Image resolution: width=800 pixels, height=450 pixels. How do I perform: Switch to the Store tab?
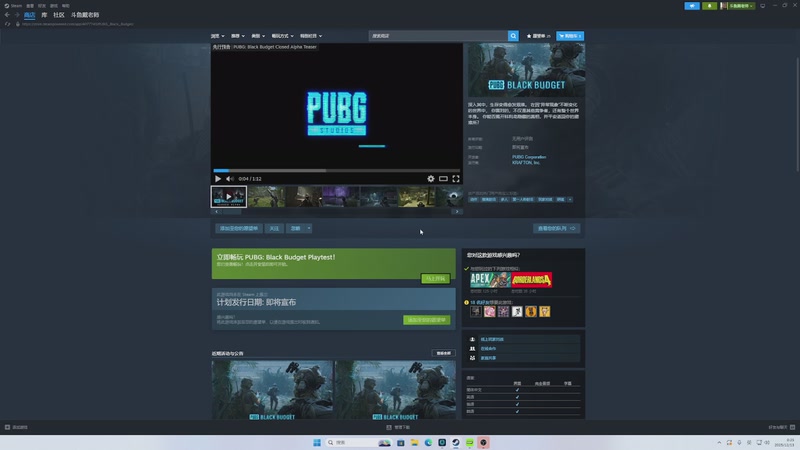(30, 15)
